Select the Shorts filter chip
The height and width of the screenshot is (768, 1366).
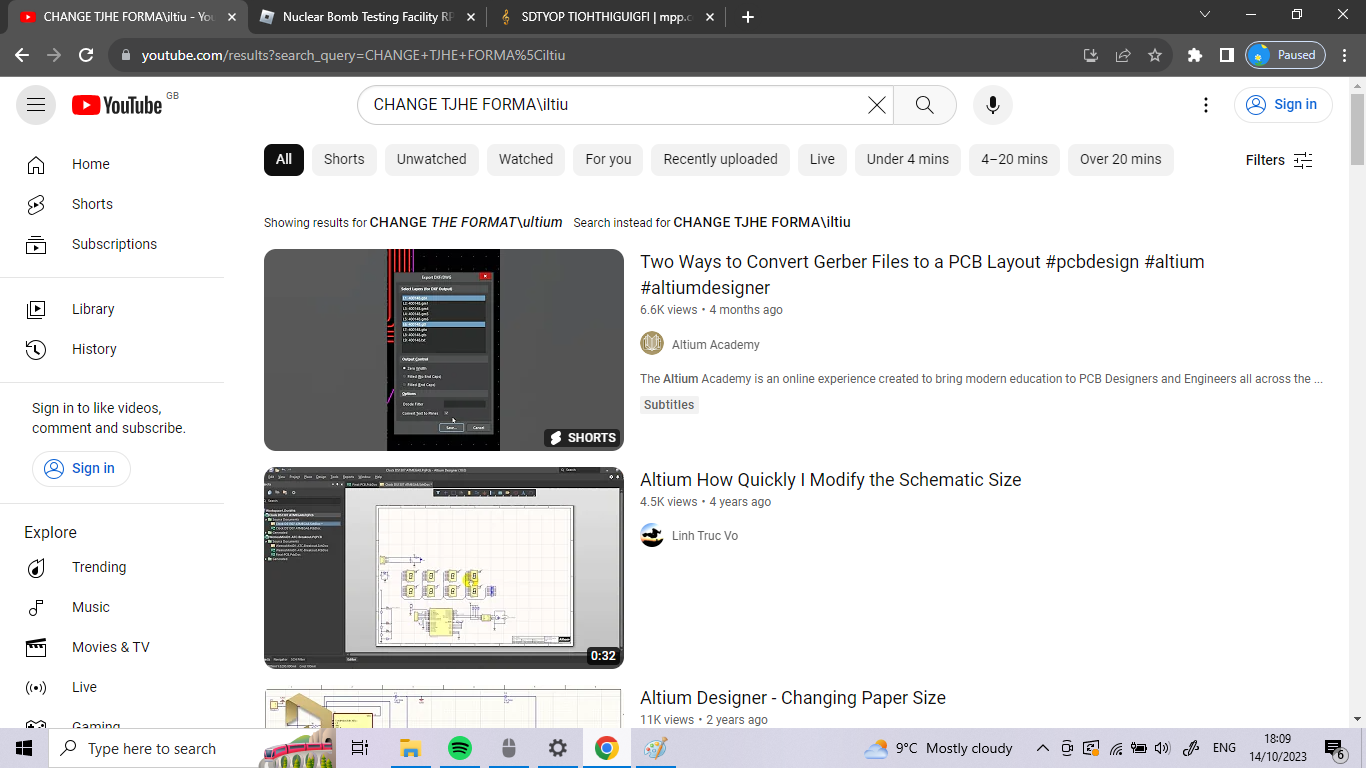point(344,159)
